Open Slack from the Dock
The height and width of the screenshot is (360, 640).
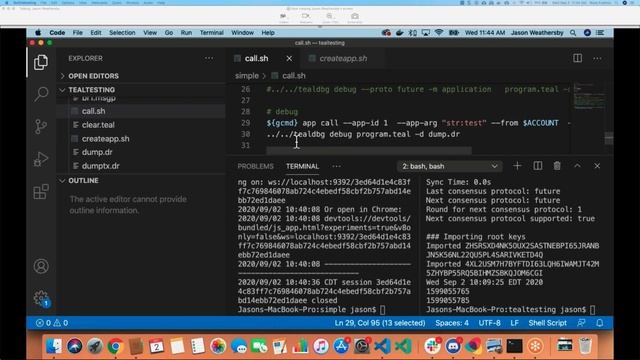point(432,346)
